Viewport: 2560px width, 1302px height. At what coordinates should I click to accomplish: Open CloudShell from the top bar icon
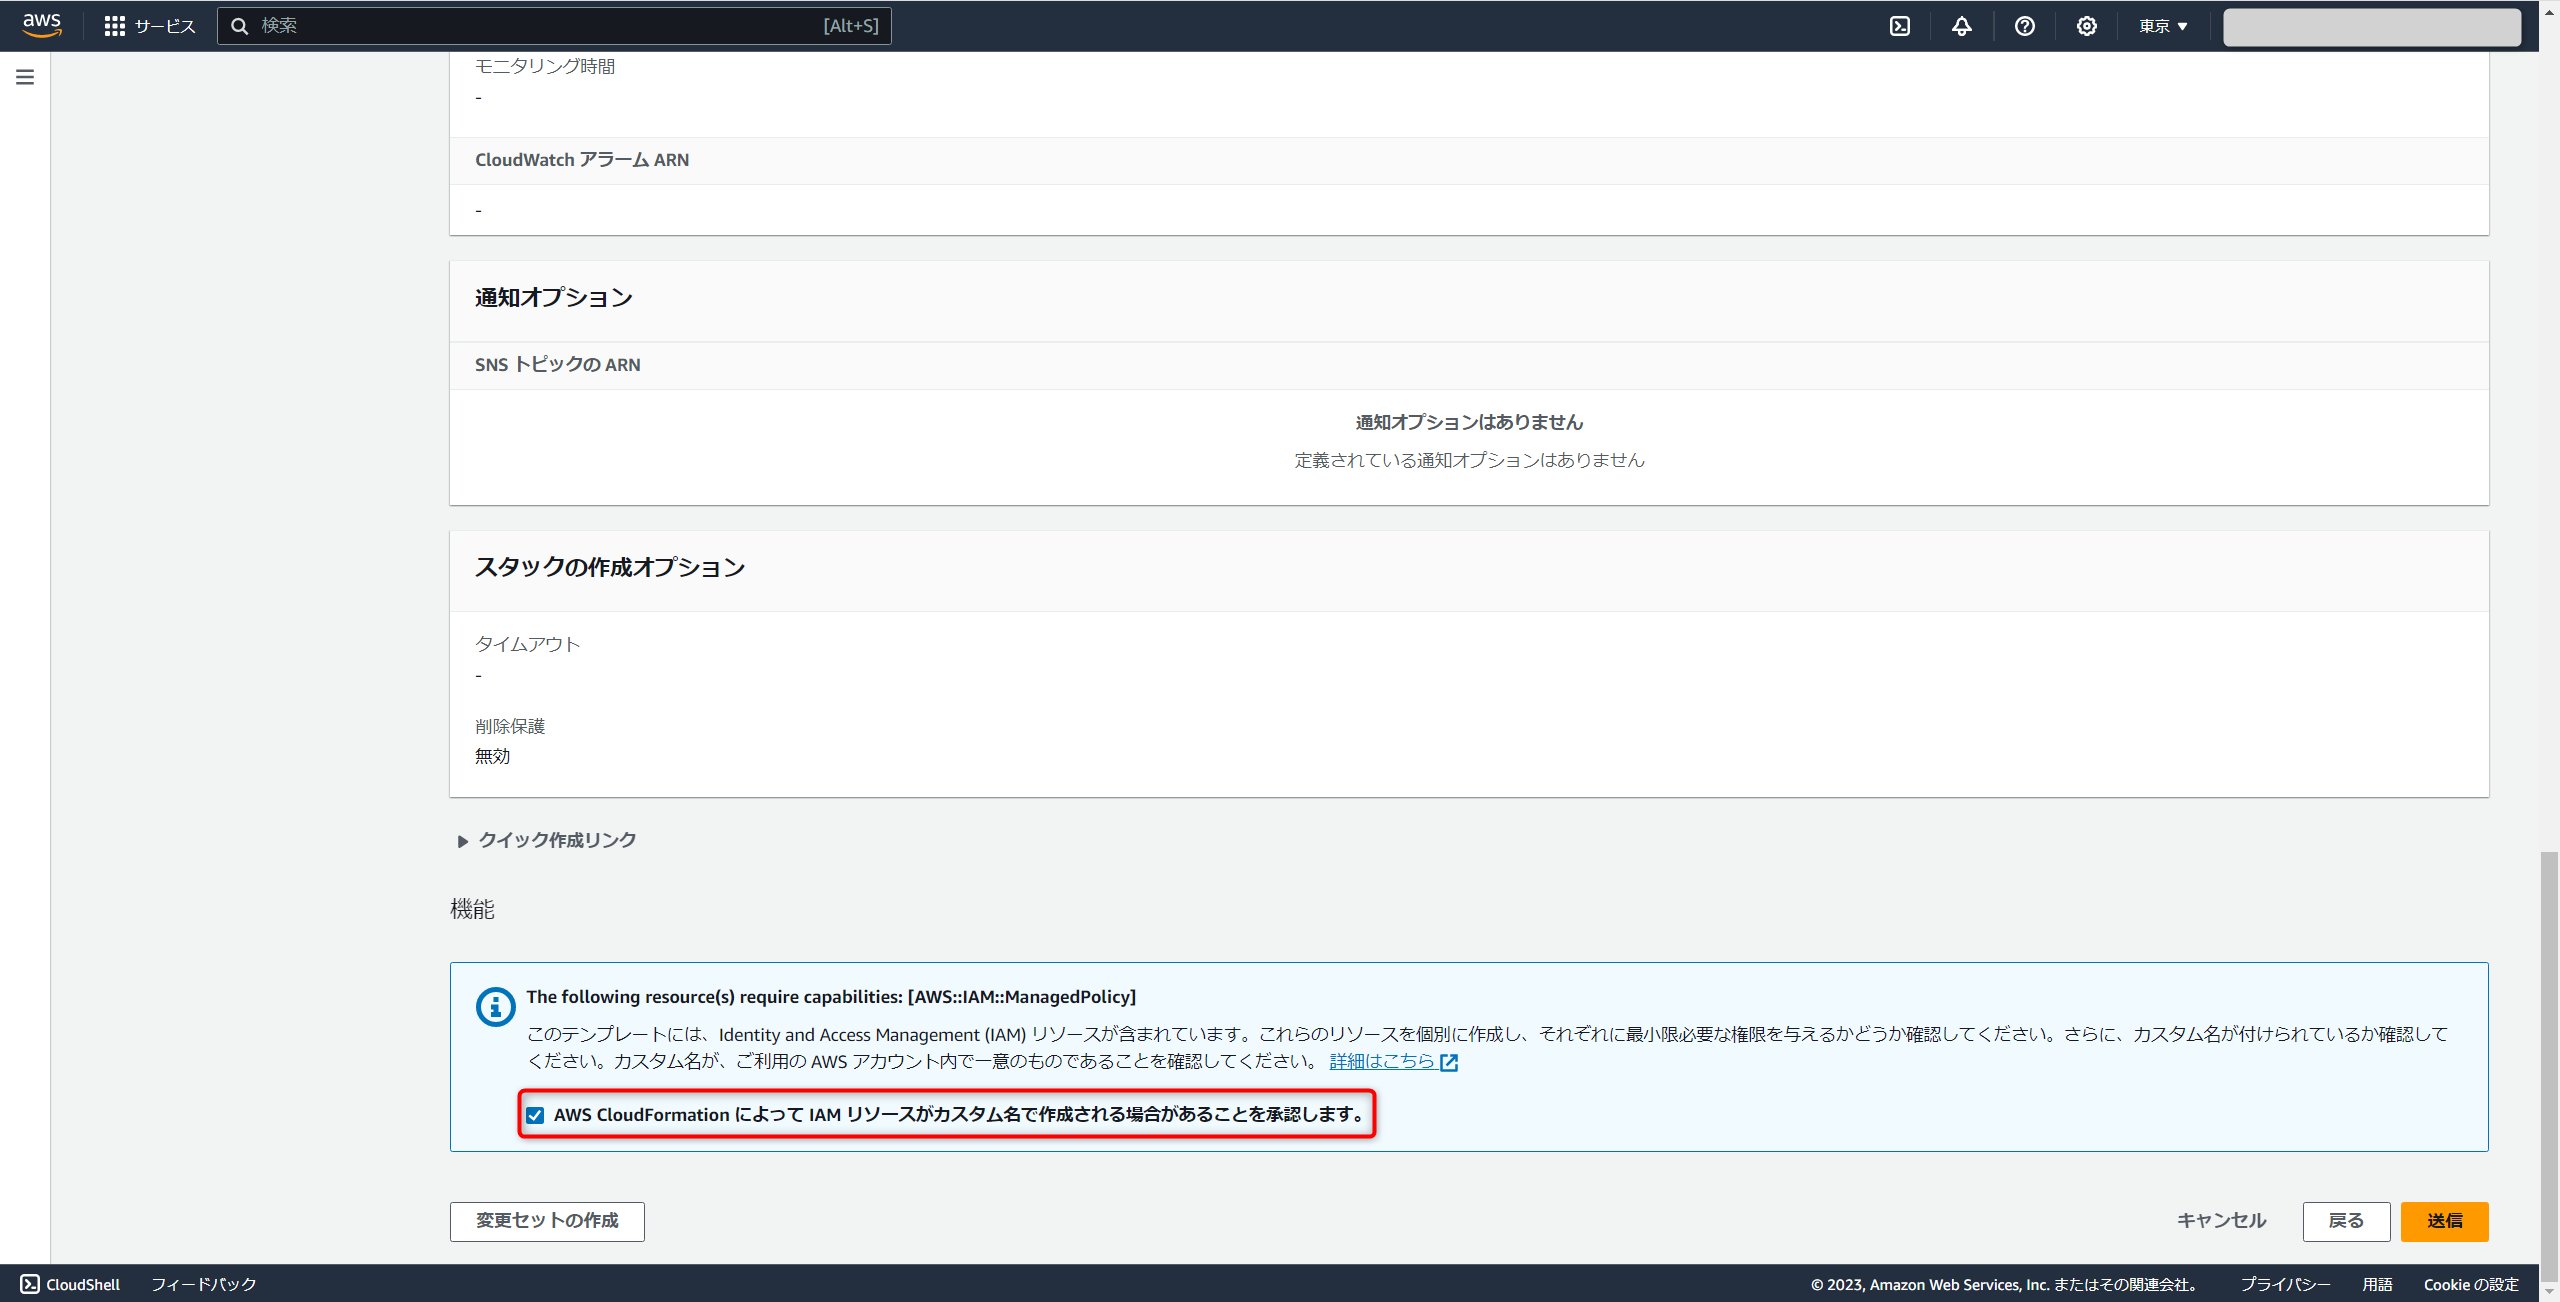coord(1899,26)
